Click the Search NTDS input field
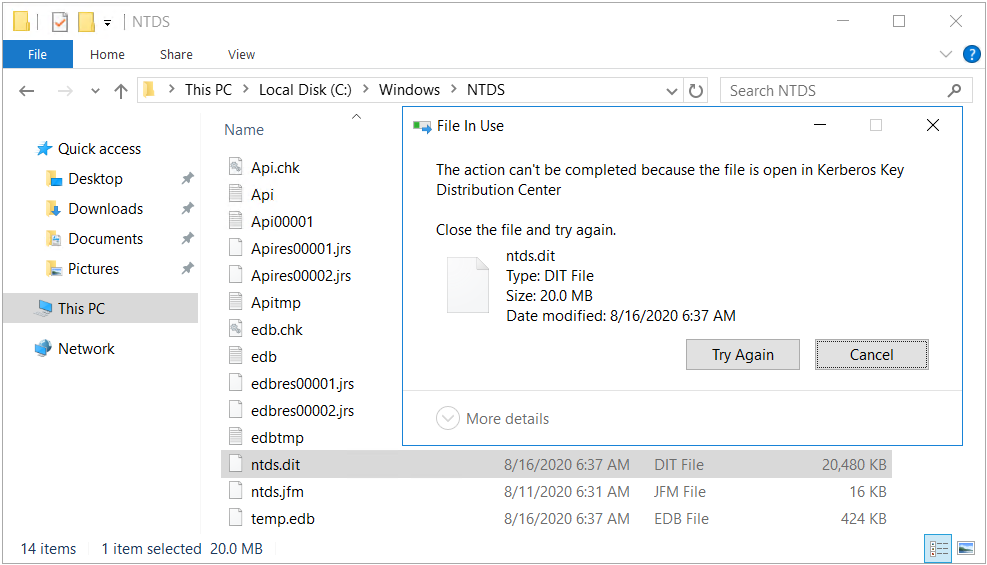The height and width of the screenshot is (565, 987). [835, 91]
